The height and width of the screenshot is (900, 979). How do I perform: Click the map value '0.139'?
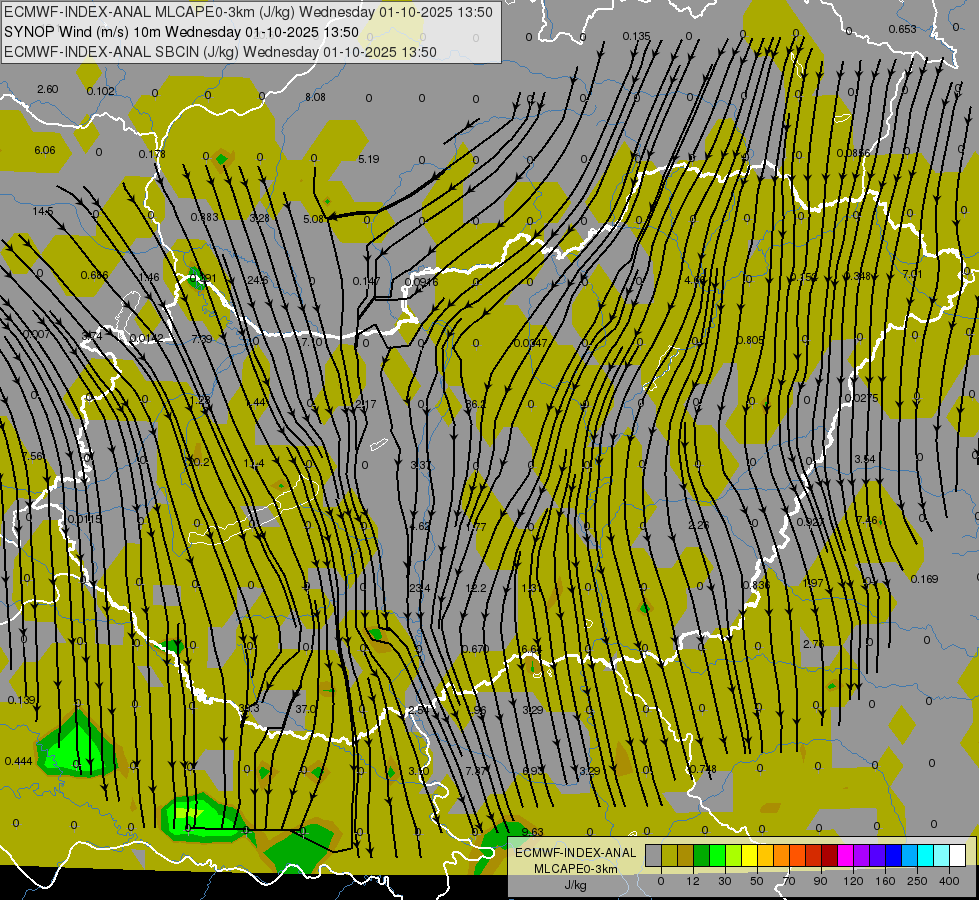(x=21, y=700)
